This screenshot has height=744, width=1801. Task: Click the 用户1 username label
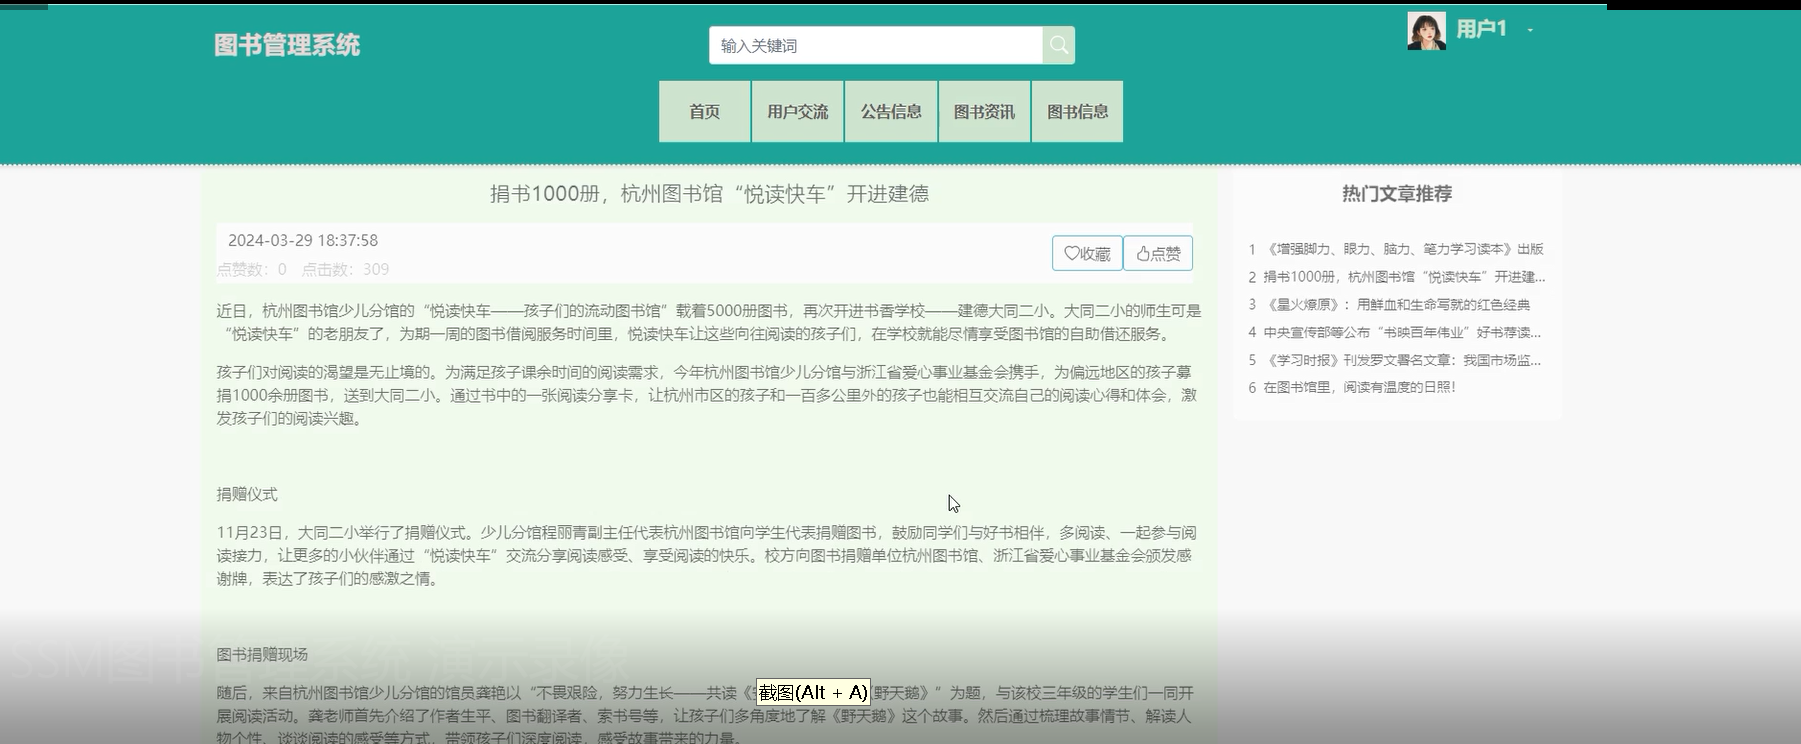coord(1481,29)
